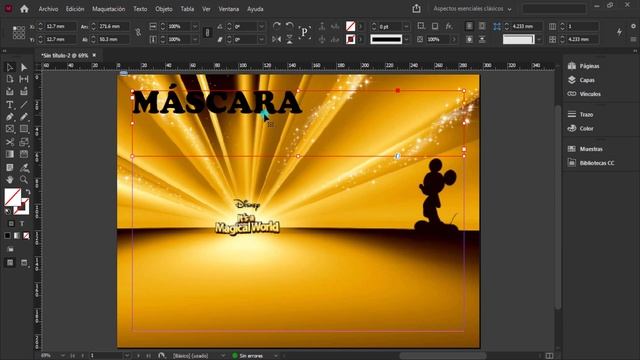The width and height of the screenshot is (640, 360).
Task: Flip horizontal icon in control bar
Action: 276,39
